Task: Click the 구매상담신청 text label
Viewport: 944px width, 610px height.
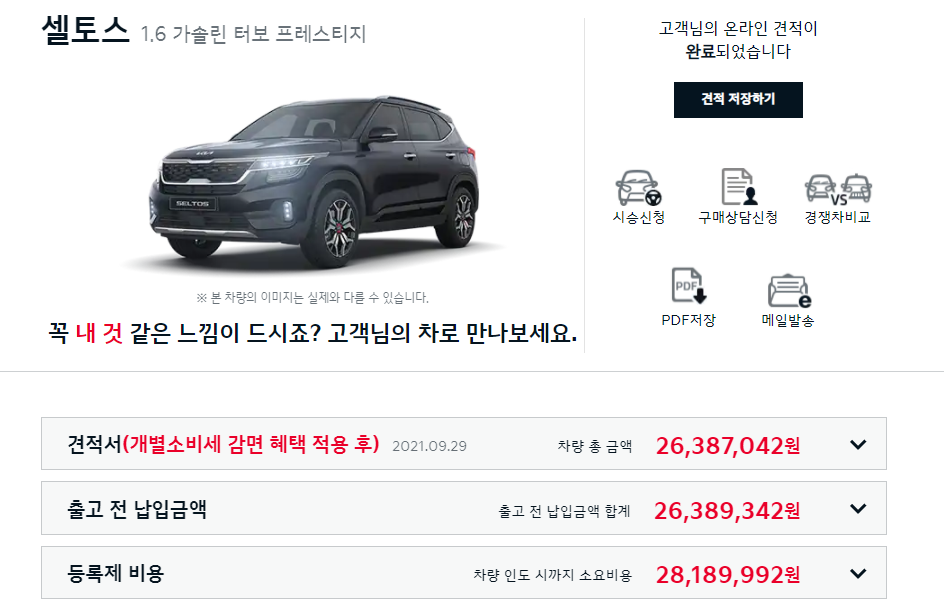Action: pos(738,217)
